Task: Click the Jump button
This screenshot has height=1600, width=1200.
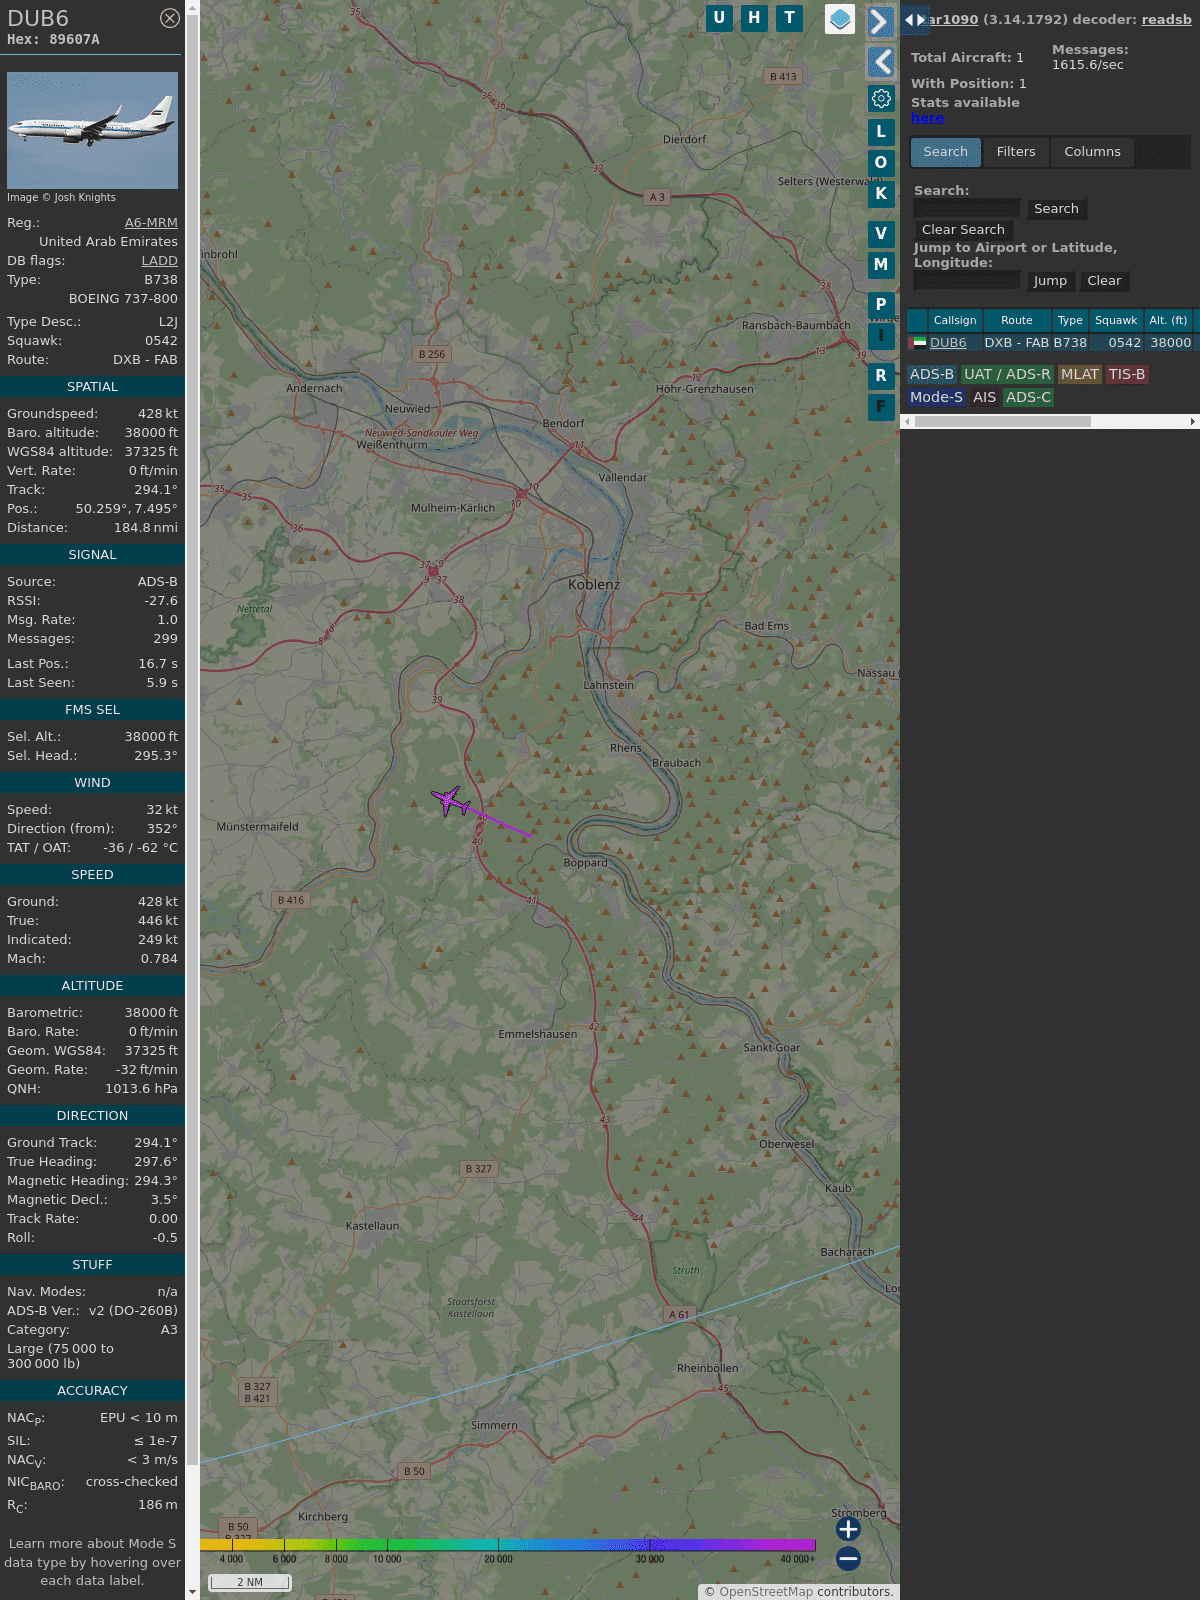Action: 1050,281
